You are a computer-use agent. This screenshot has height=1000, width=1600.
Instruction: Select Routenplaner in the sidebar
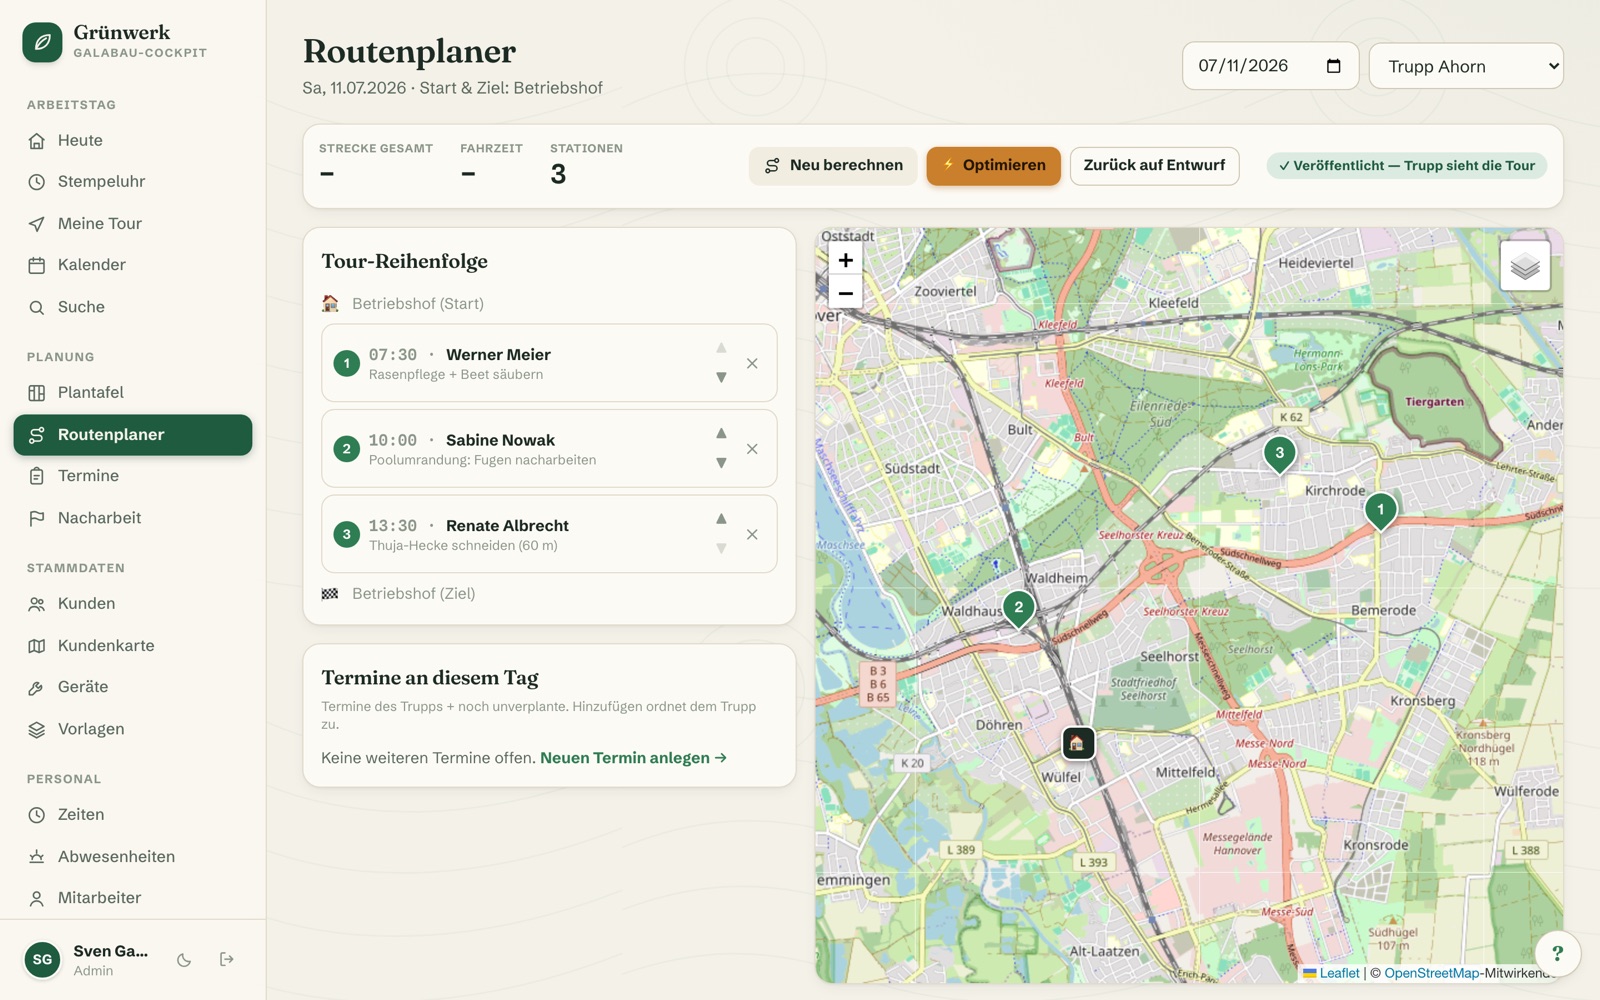(x=133, y=435)
